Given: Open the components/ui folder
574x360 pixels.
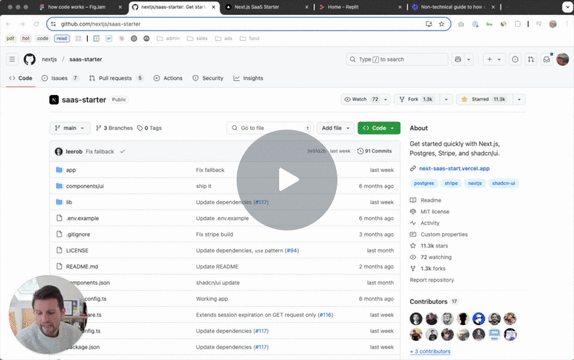Looking at the screenshot, I should coord(85,186).
